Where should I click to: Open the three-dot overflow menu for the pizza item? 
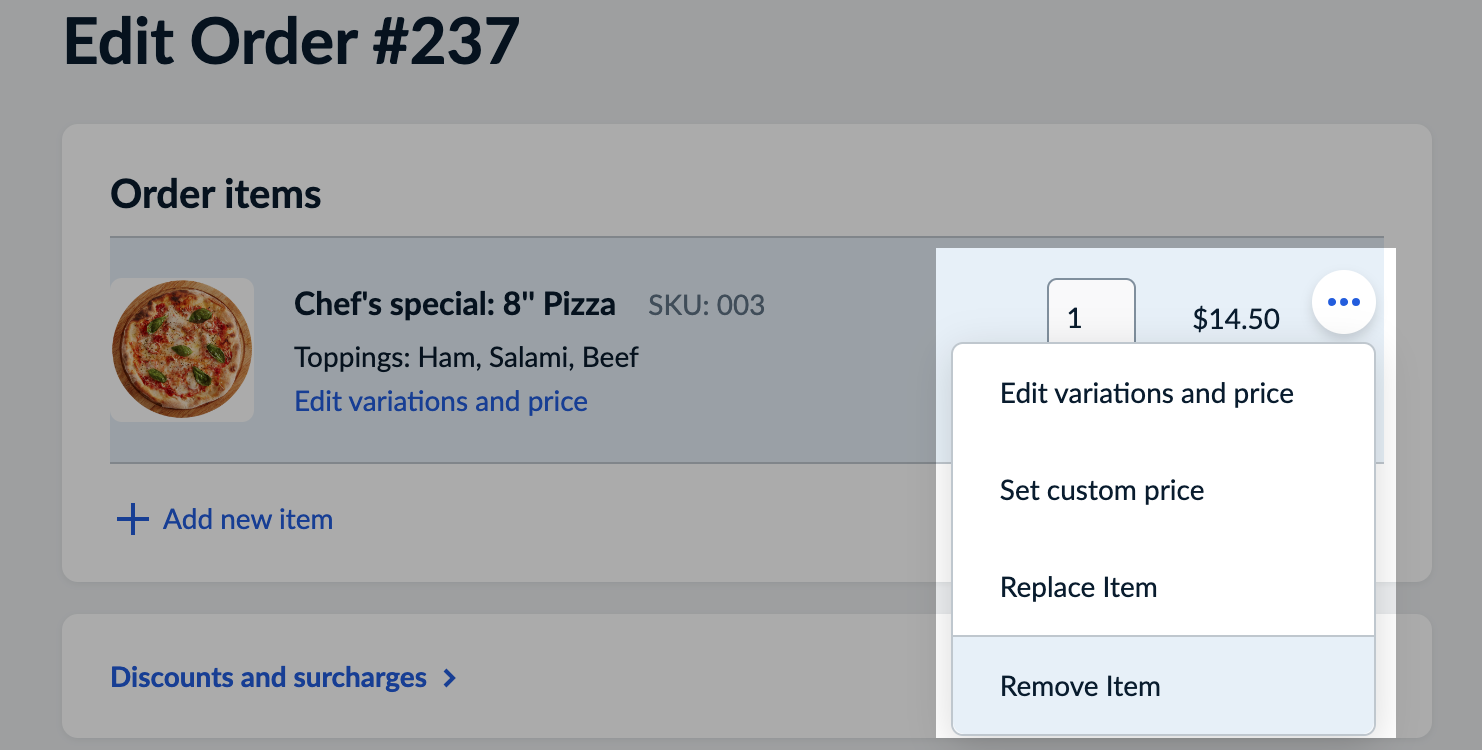click(1344, 301)
